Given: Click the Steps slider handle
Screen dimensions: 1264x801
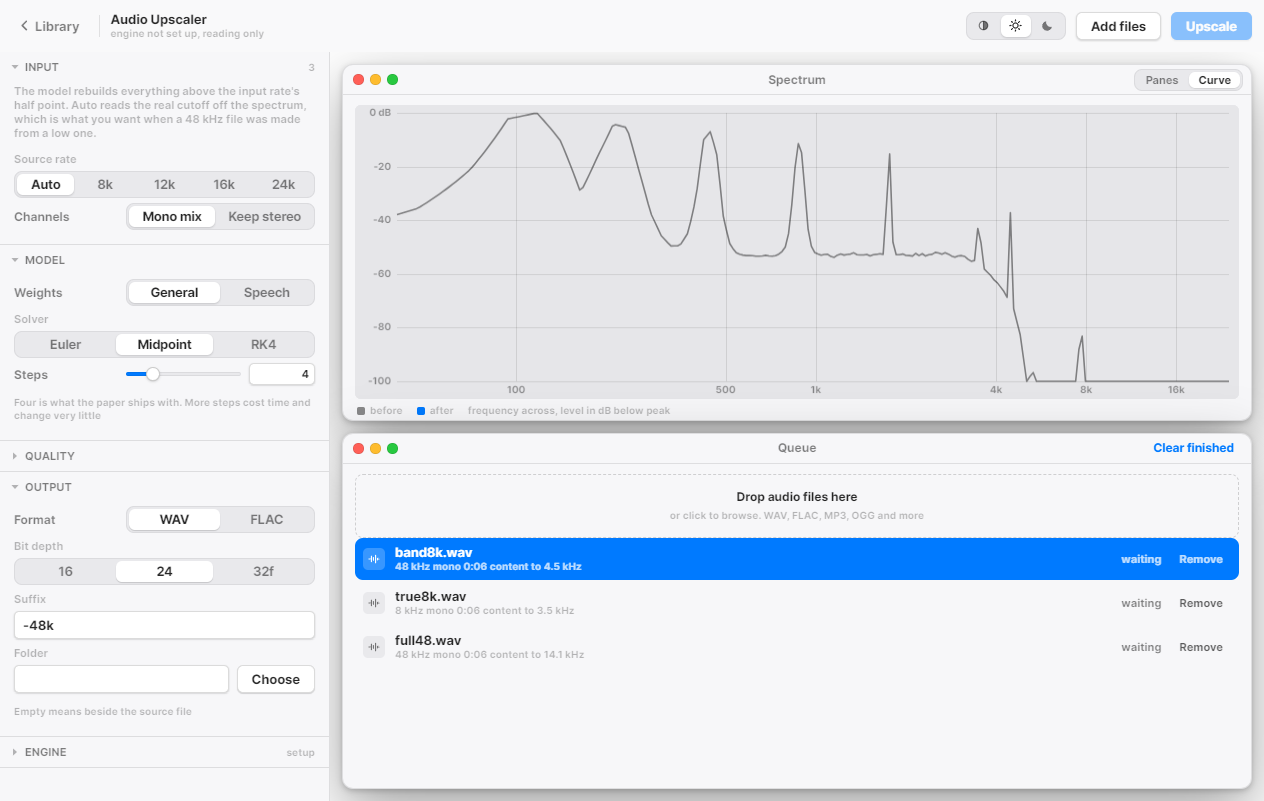Looking at the screenshot, I should pyautogui.click(x=153, y=374).
